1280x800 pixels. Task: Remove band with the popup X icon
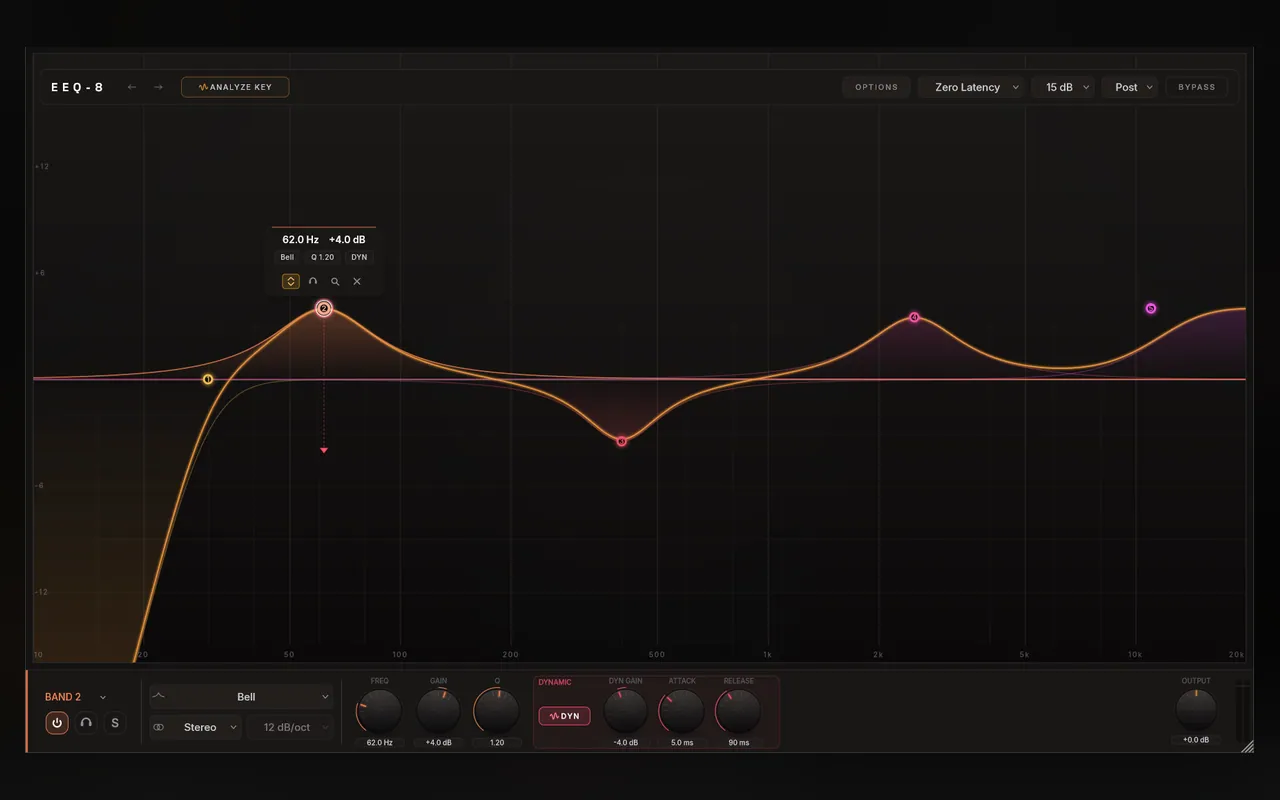tap(357, 282)
